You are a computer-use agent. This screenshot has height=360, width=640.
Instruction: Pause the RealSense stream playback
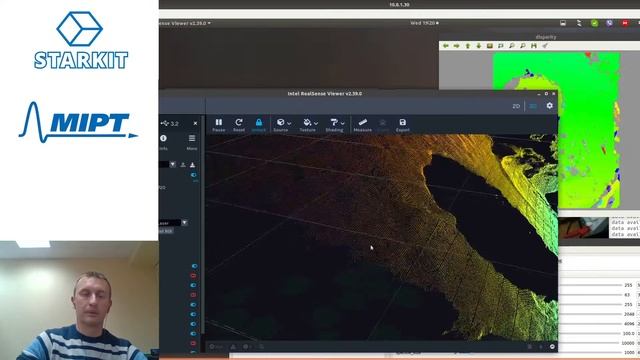click(219, 124)
